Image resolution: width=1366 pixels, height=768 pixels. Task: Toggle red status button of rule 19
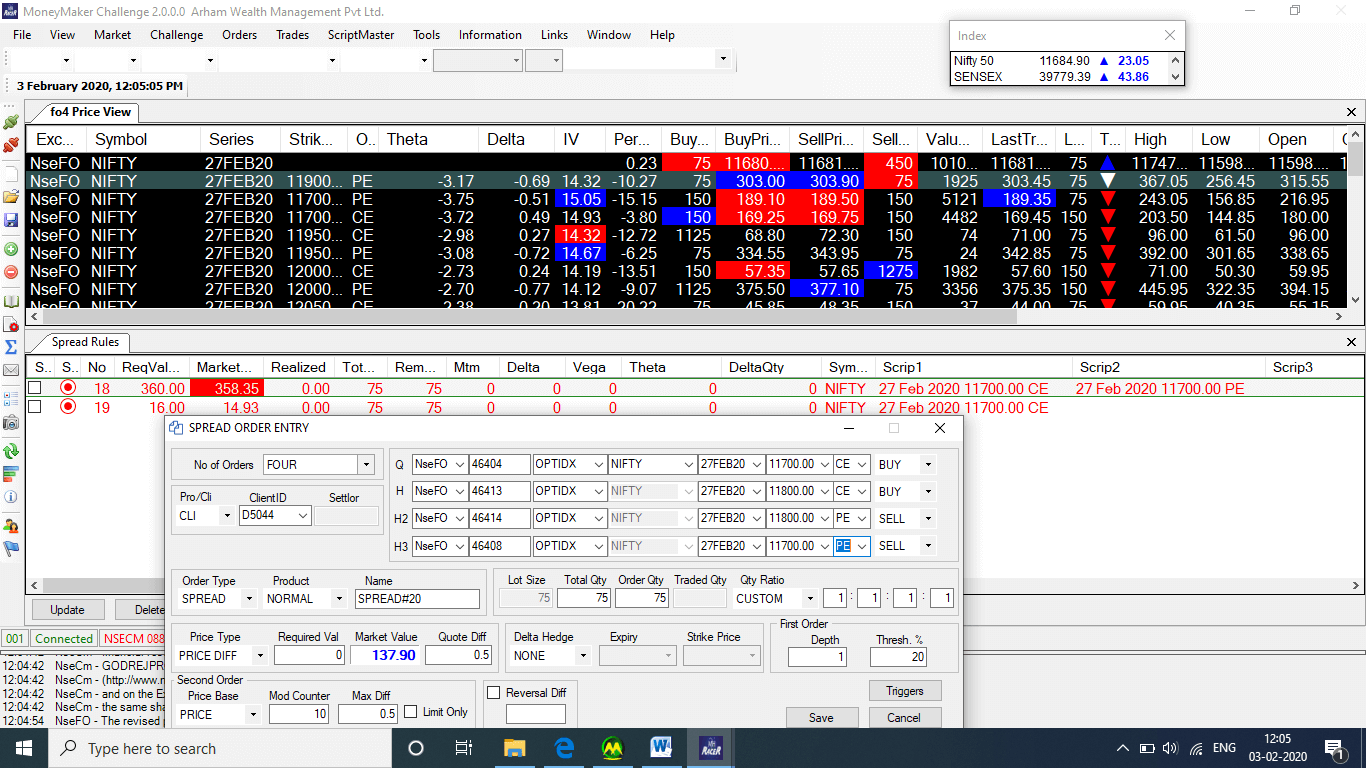tap(68, 407)
